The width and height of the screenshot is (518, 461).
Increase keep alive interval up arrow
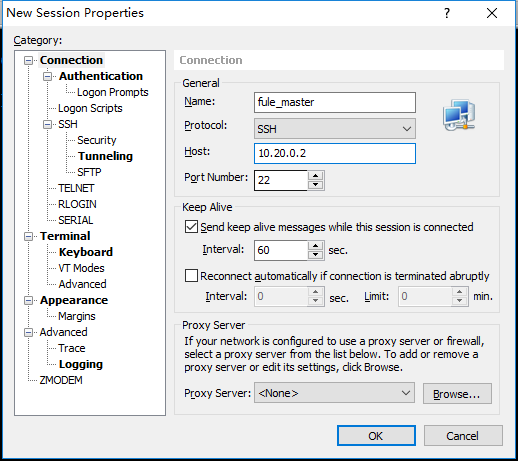(315, 246)
